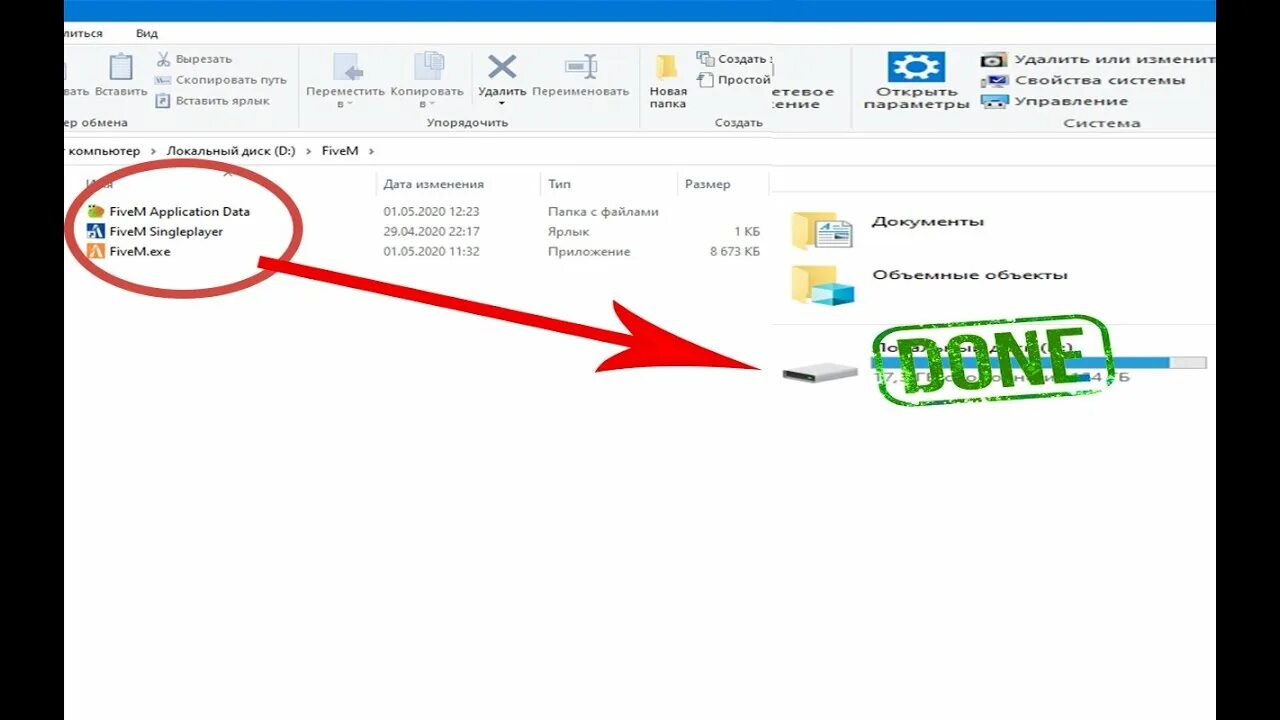Click type Папка с файлами
The width and height of the screenshot is (1280, 720).
coord(603,211)
